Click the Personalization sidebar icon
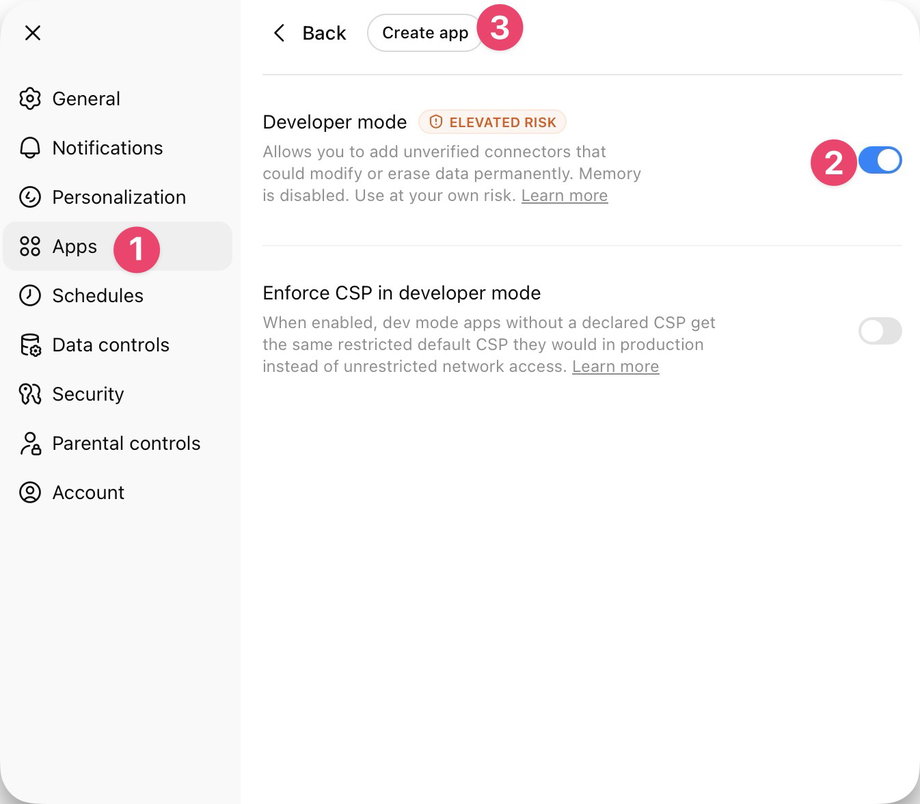Viewport: 920px width, 804px height. pyautogui.click(x=30, y=197)
